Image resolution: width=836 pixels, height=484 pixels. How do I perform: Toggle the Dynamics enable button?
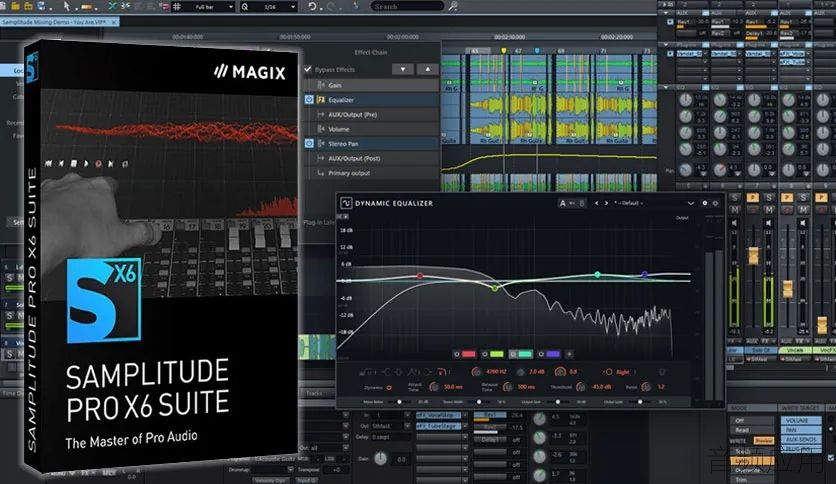point(389,388)
